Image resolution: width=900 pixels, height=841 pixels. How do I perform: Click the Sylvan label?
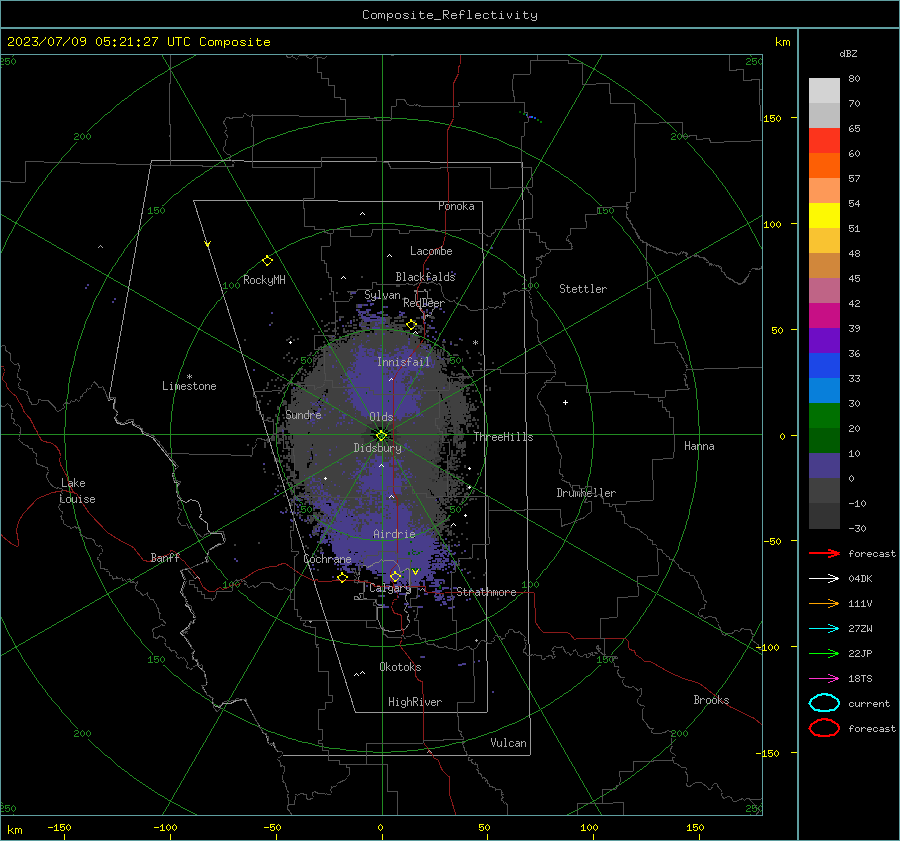[x=382, y=295]
